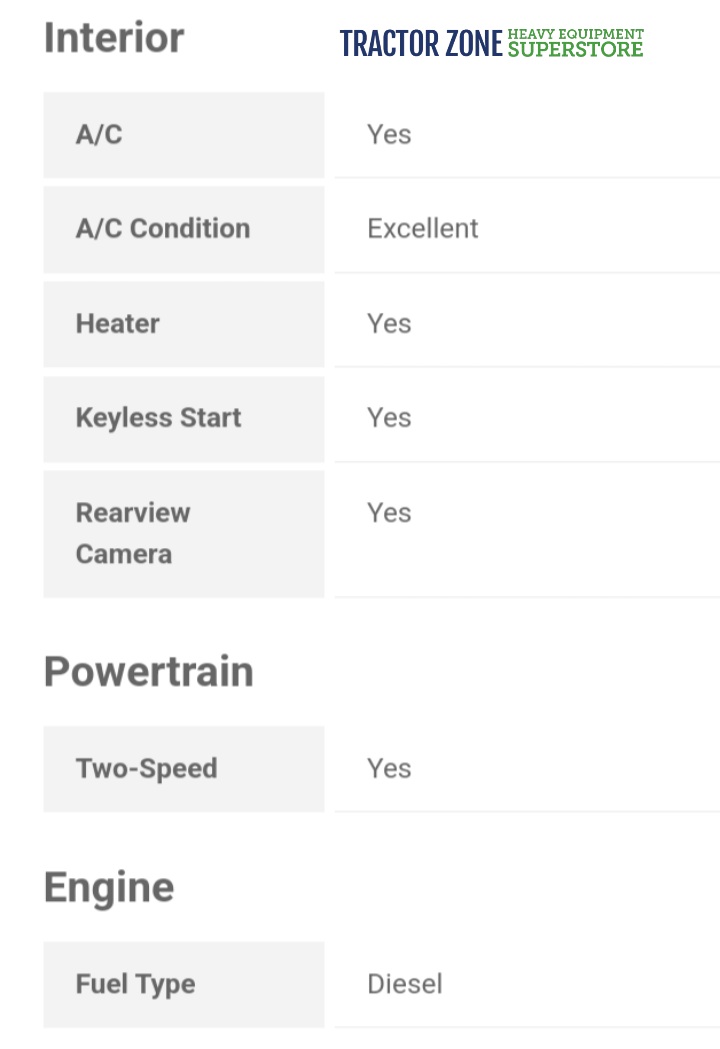Select the Two-Speed label cell

tap(183, 769)
